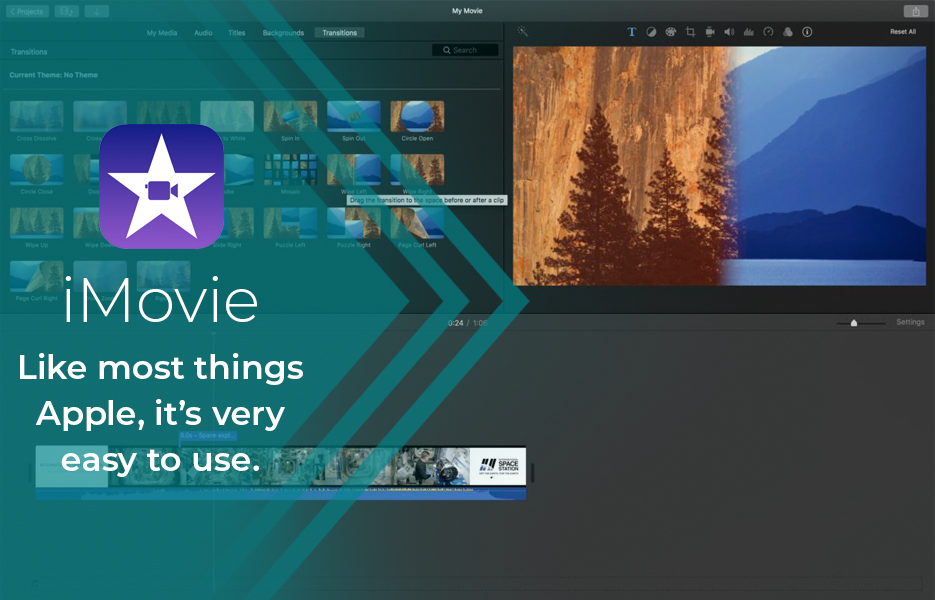935x600 pixels.
Task: Select the Spin Out transition
Action: click(x=354, y=116)
